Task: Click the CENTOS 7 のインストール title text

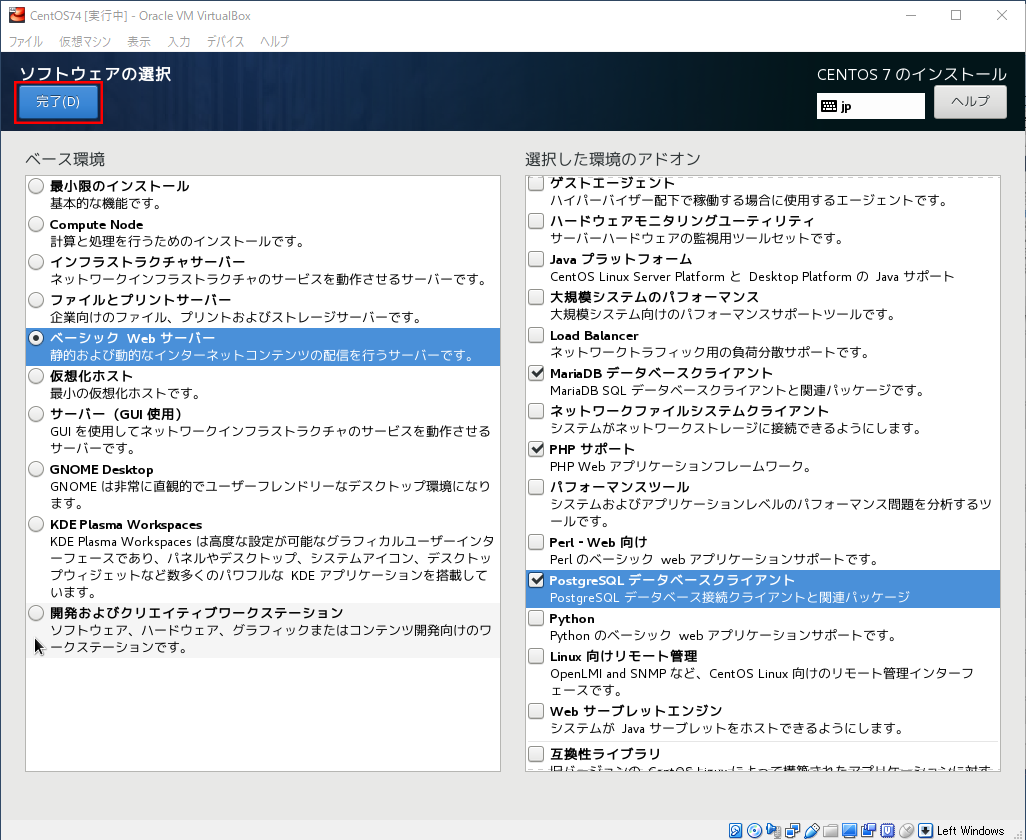Action: click(x=911, y=75)
